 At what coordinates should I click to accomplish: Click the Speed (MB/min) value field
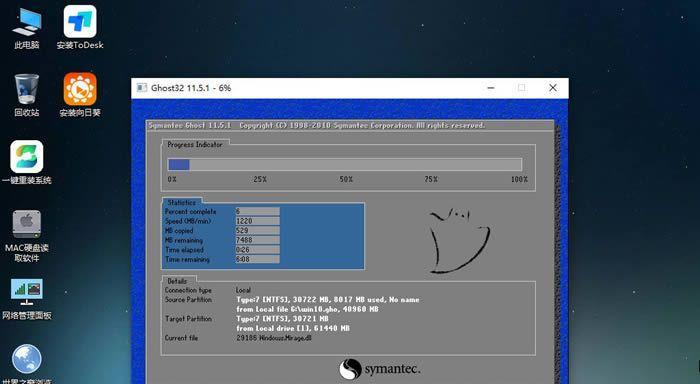pos(258,221)
